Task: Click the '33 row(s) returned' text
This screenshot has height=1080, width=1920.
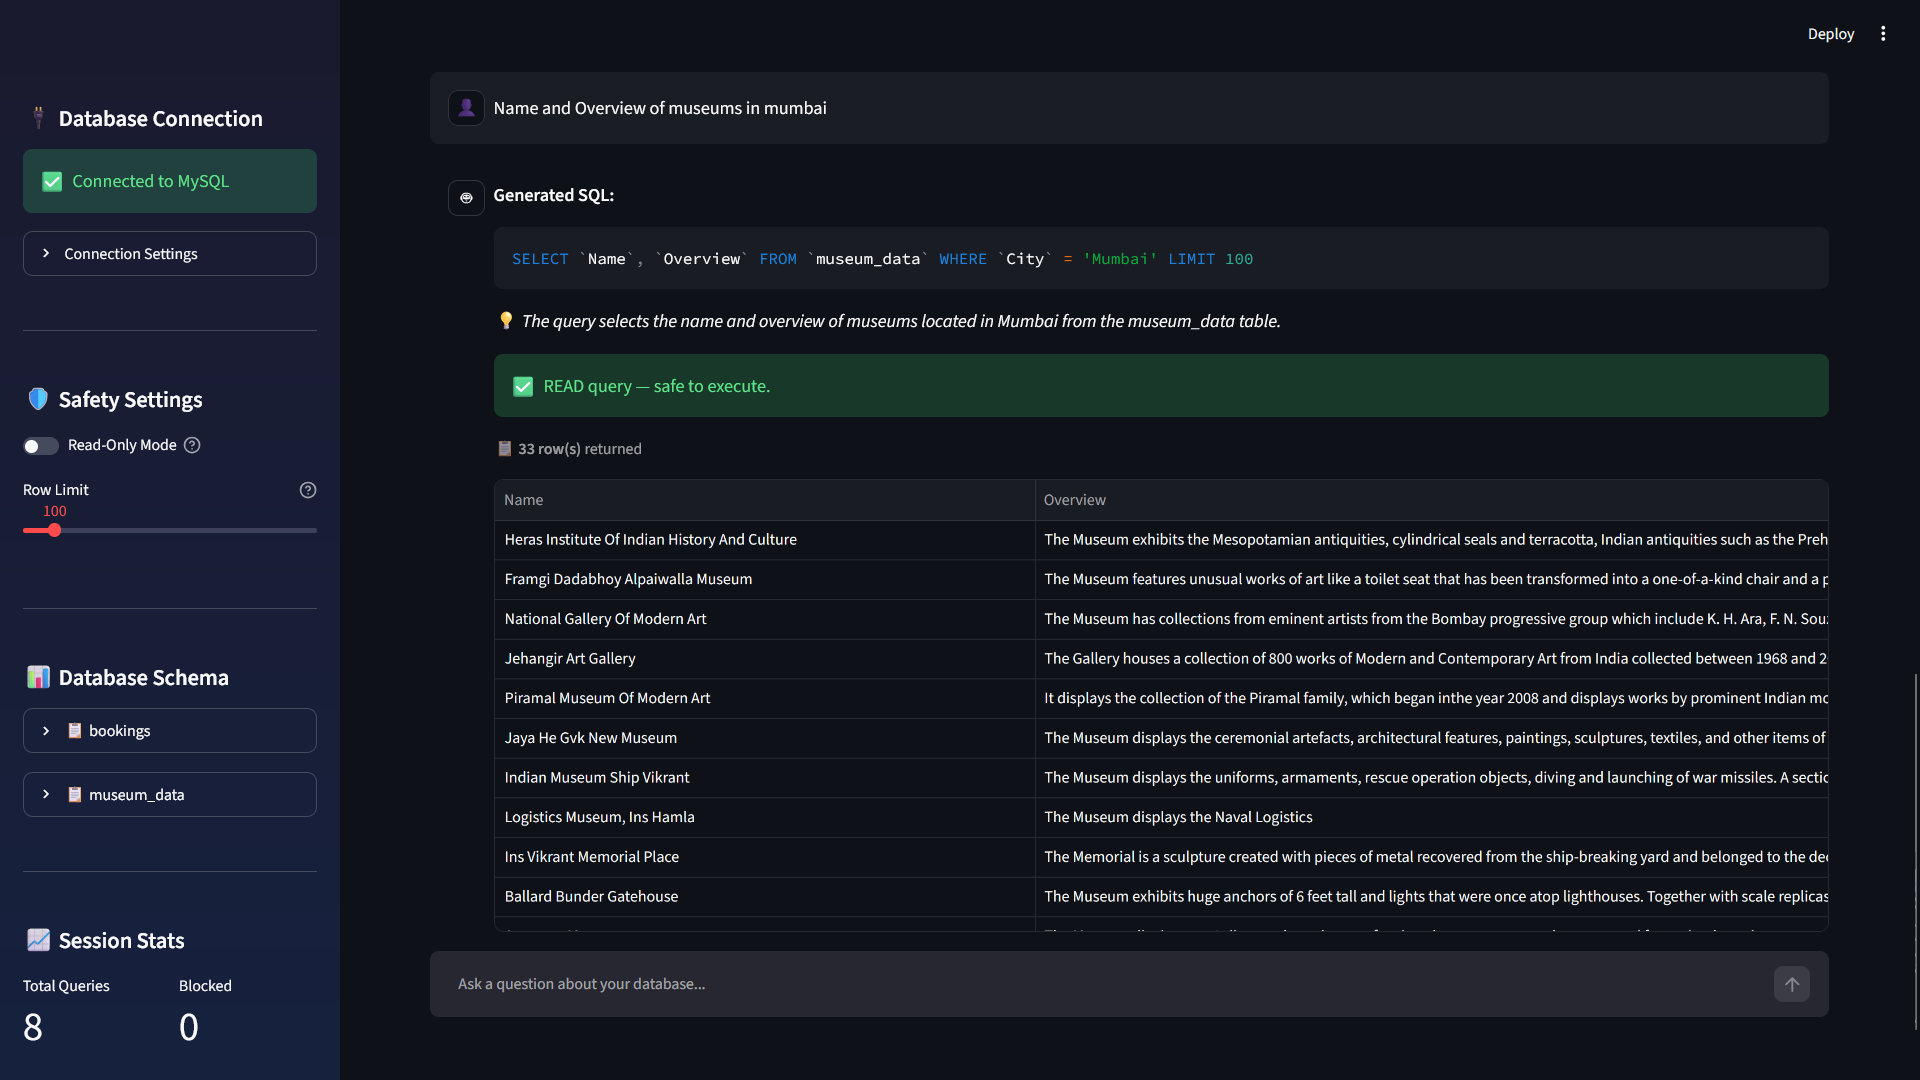Action: click(580, 449)
